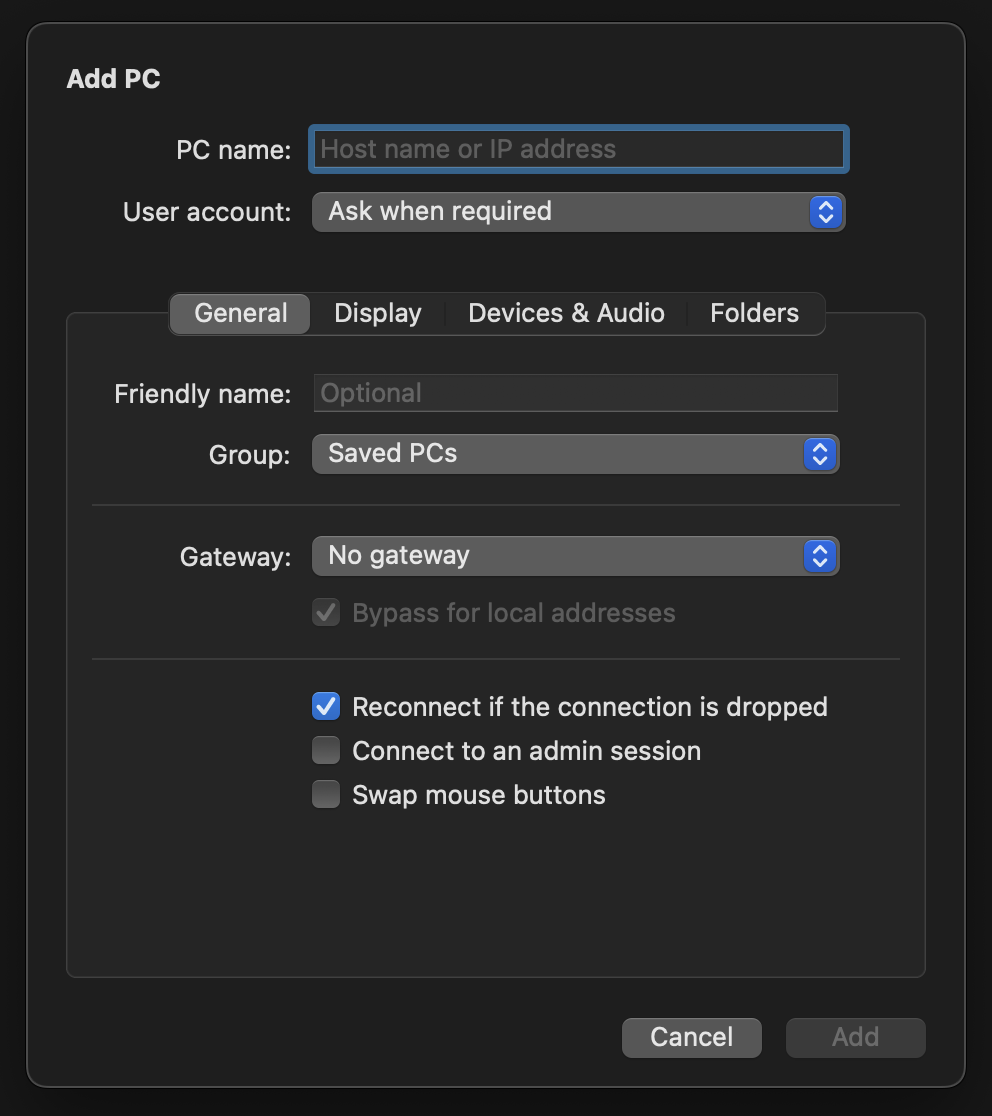Switch to the General tab
The image size is (992, 1116).
click(239, 313)
